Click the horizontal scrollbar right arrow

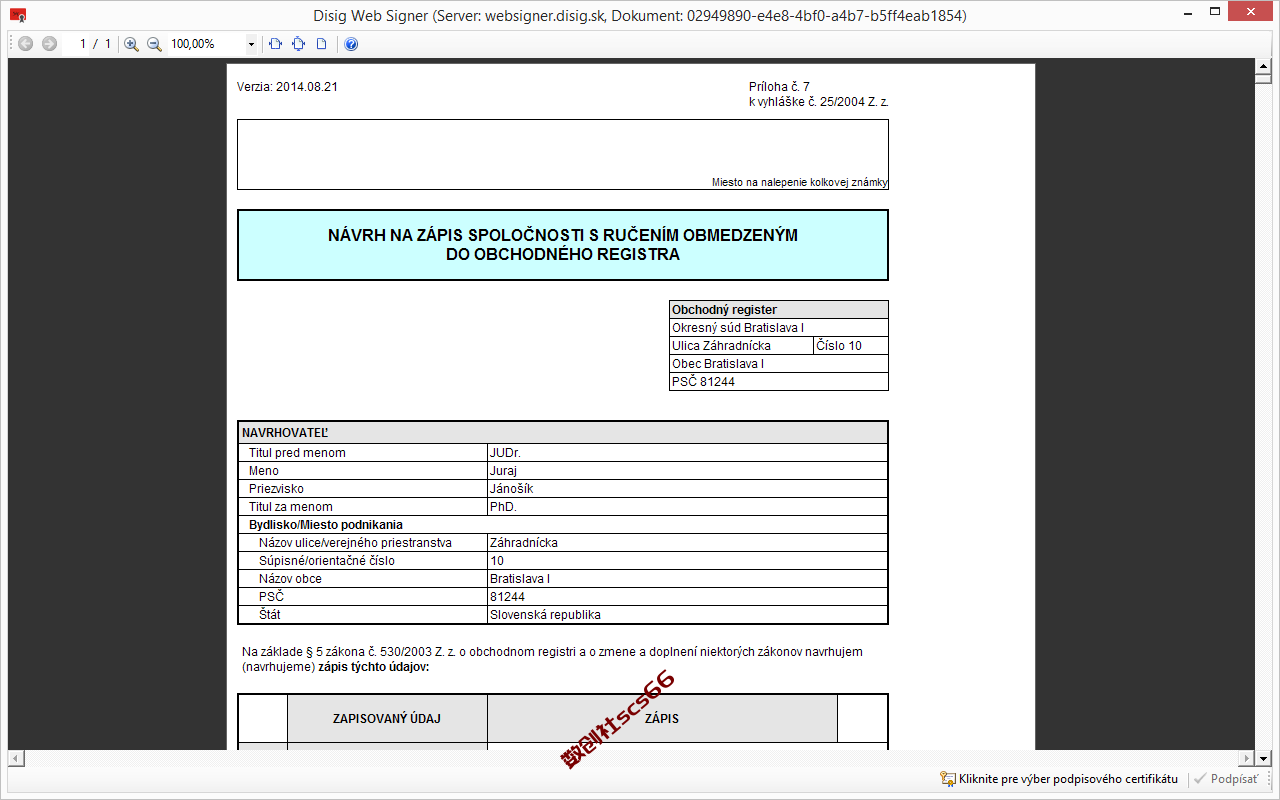(1245, 758)
